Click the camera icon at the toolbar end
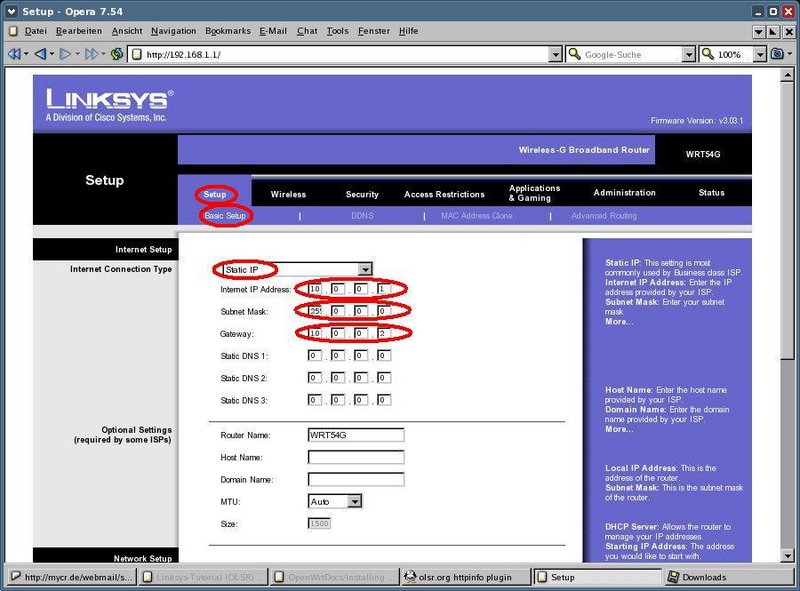Viewport: 800px width, 591px height. (777, 54)
